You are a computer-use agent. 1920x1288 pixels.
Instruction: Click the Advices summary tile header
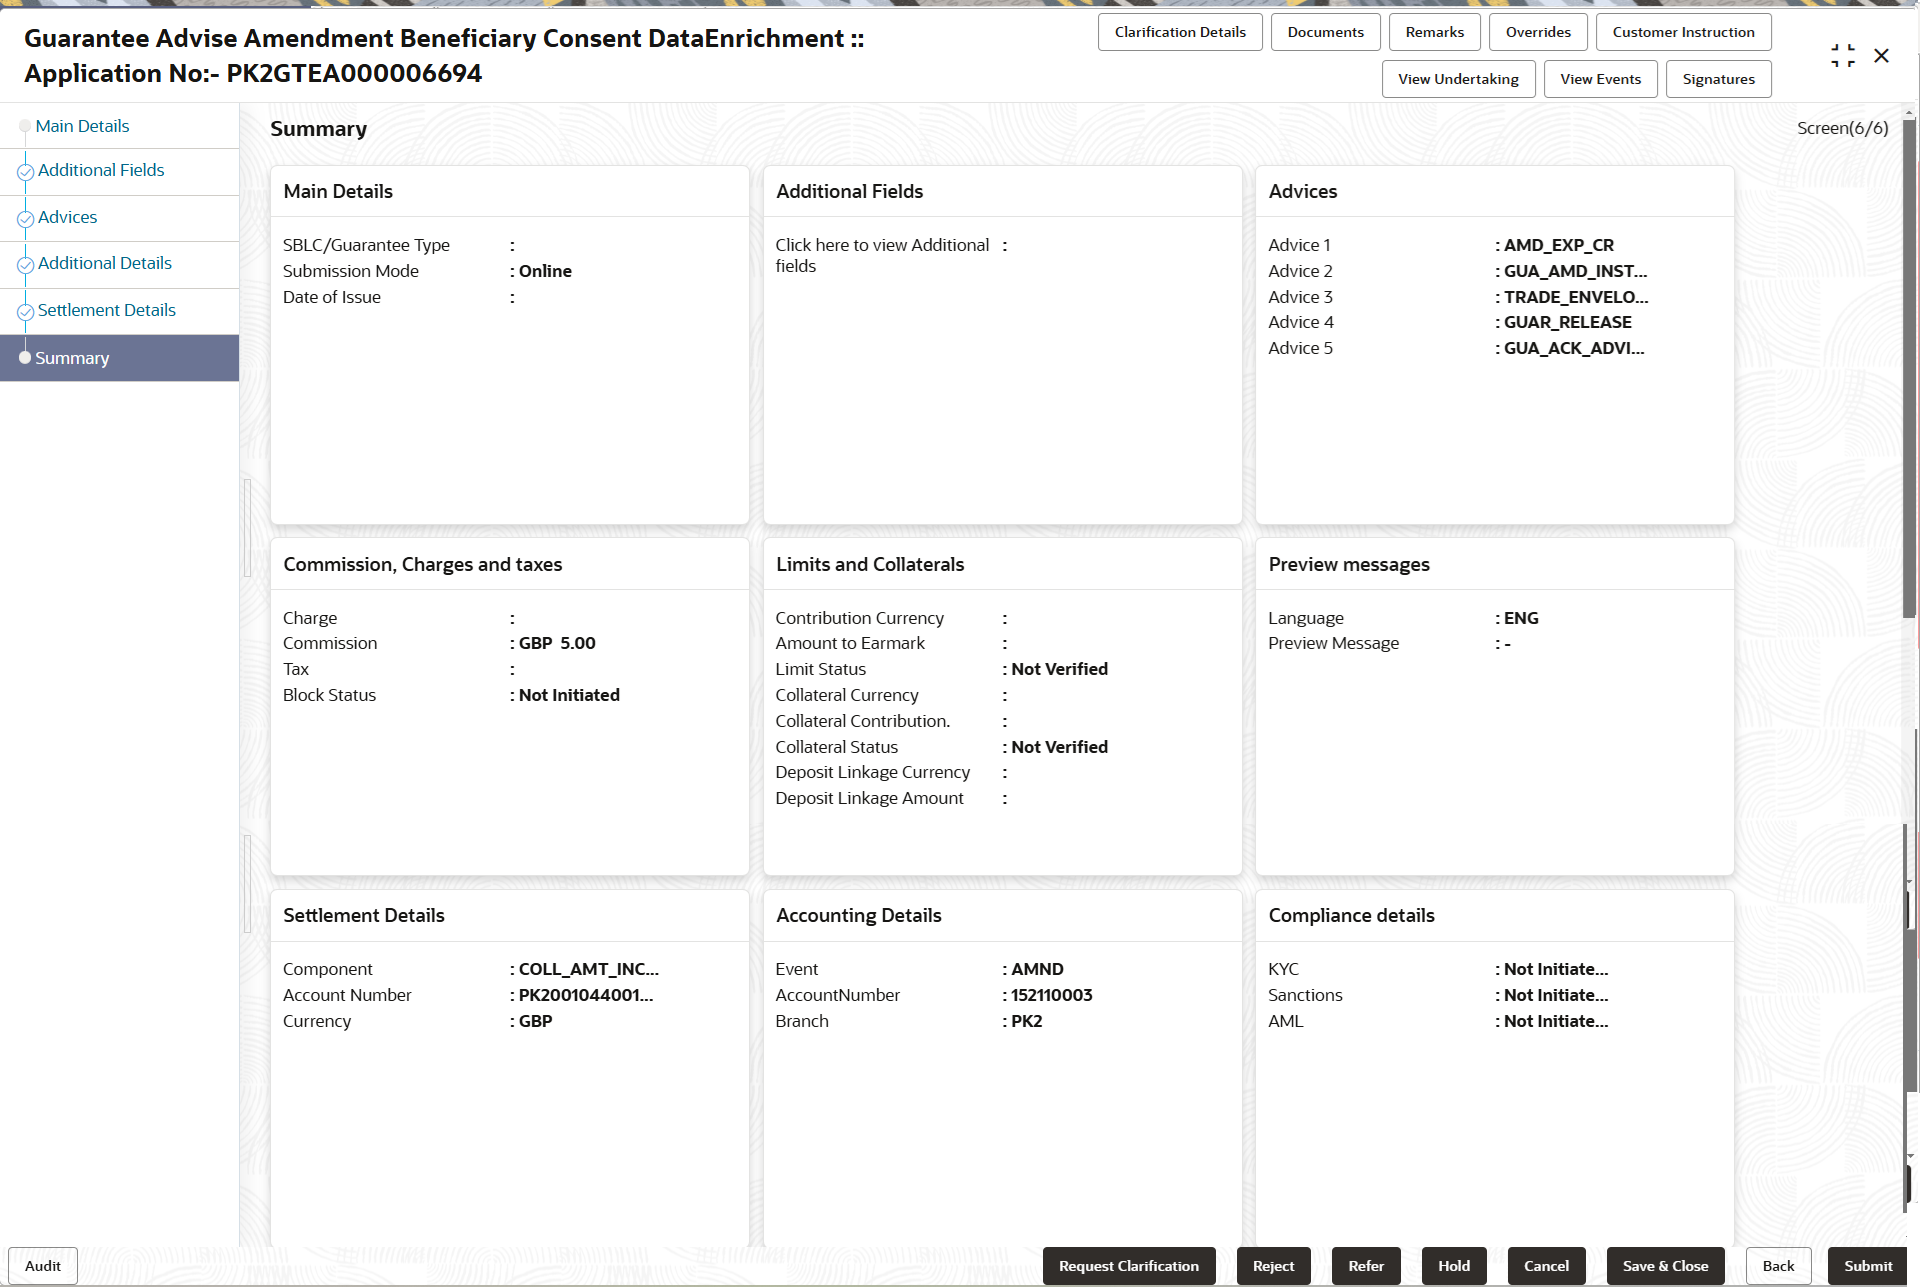click(x=1302, y=191)
